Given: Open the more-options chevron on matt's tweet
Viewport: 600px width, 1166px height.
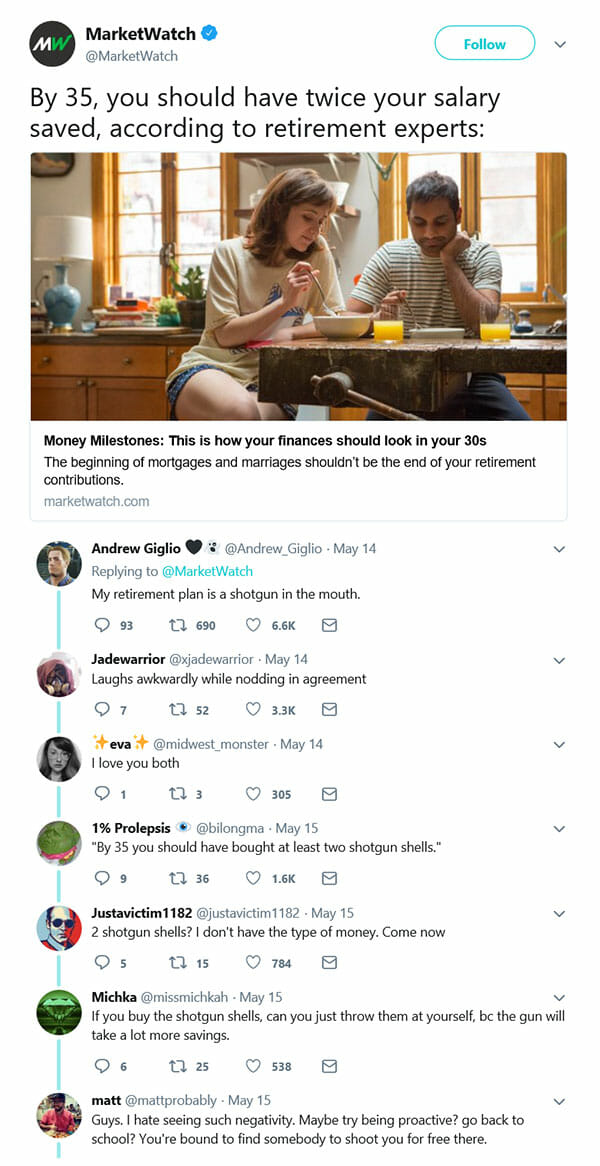Looking at the screenshot, I should (x=559, y=1101).
